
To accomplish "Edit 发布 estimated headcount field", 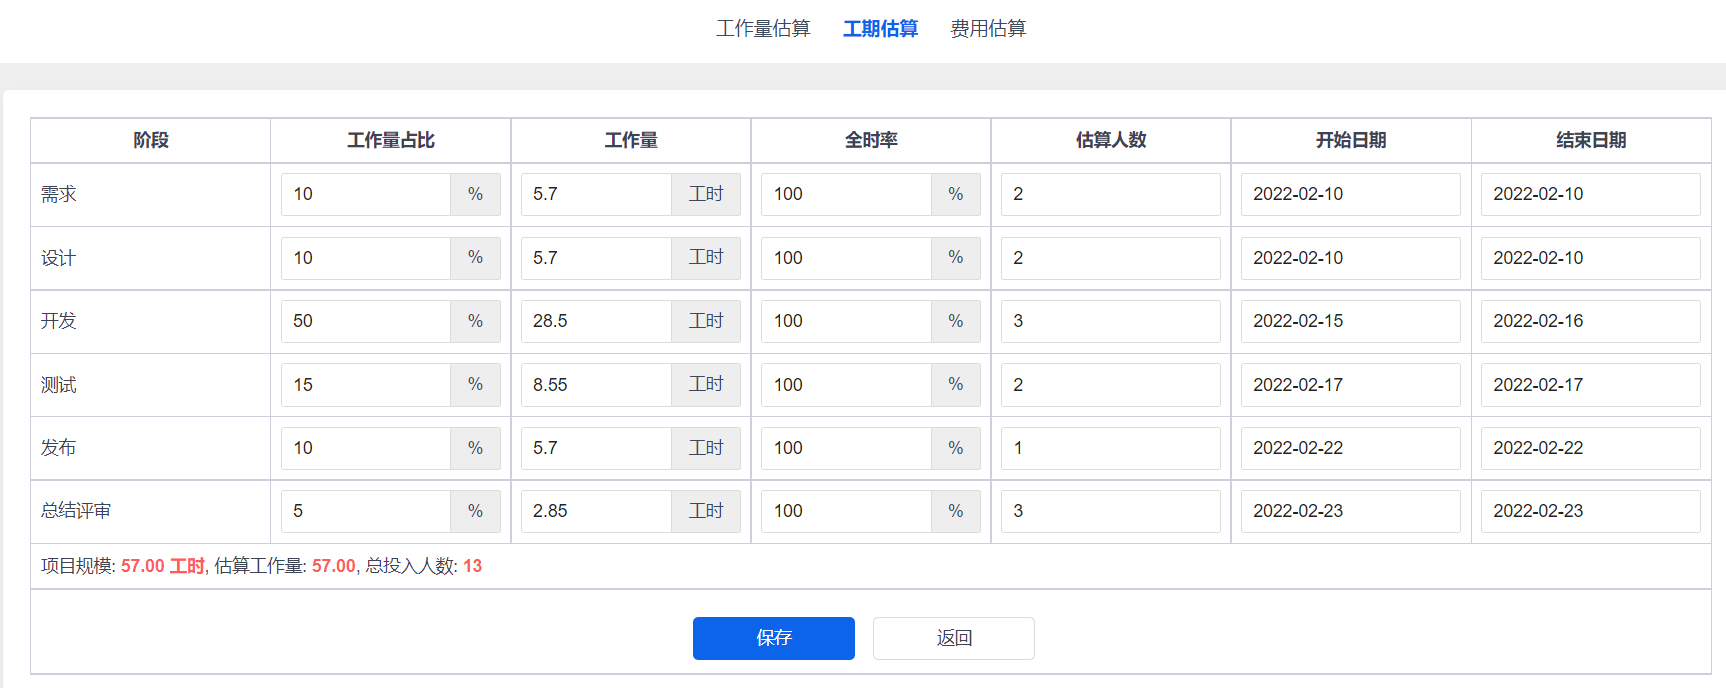I will point(1110,448).
